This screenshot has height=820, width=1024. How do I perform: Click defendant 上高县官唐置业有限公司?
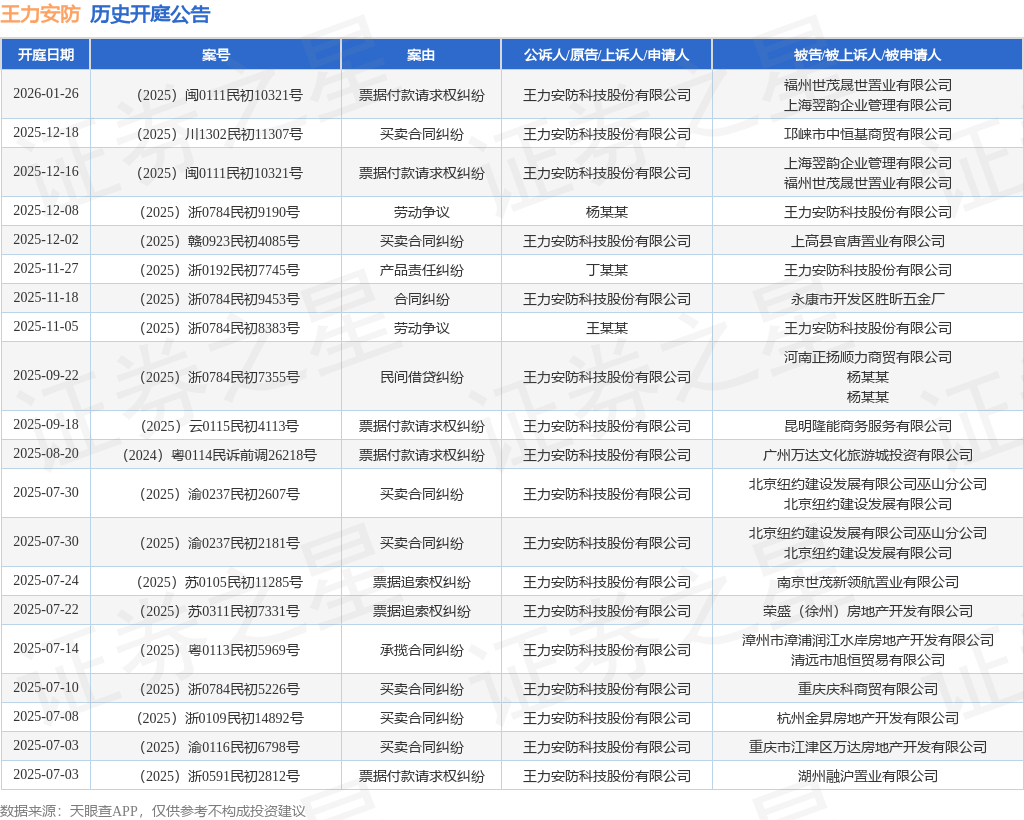tap(868, 241)
